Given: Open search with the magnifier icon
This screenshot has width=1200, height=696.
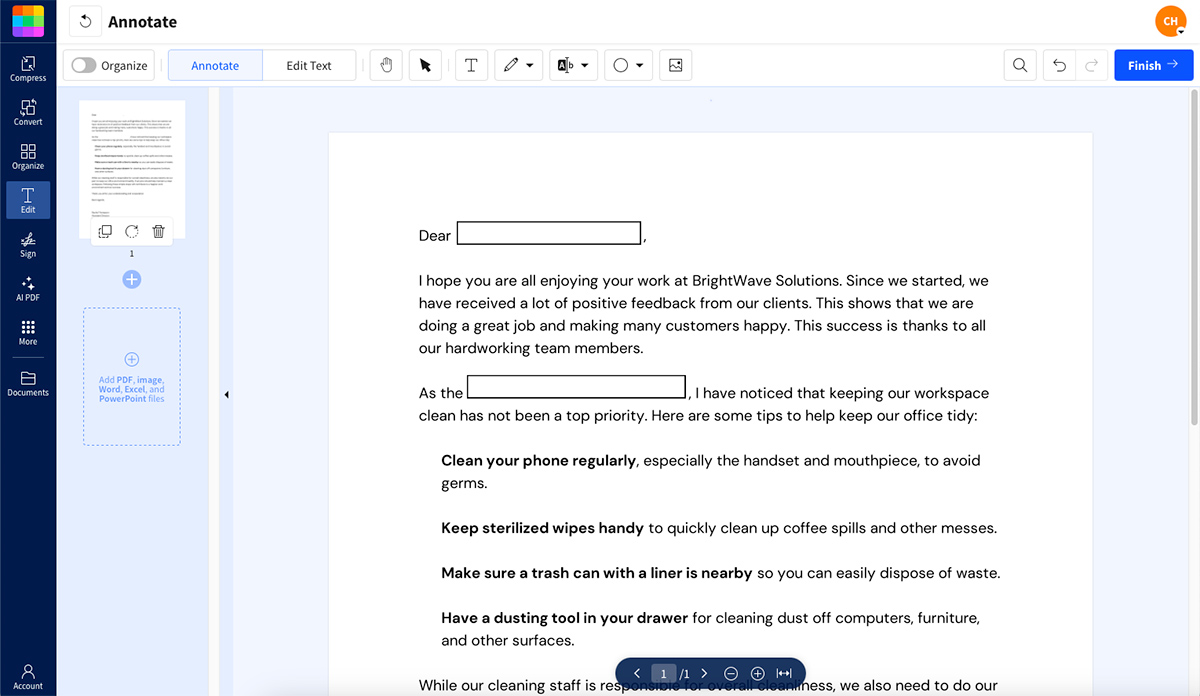Looking at the screenshot, I should pyautogui.click(x=1019, y=64).
